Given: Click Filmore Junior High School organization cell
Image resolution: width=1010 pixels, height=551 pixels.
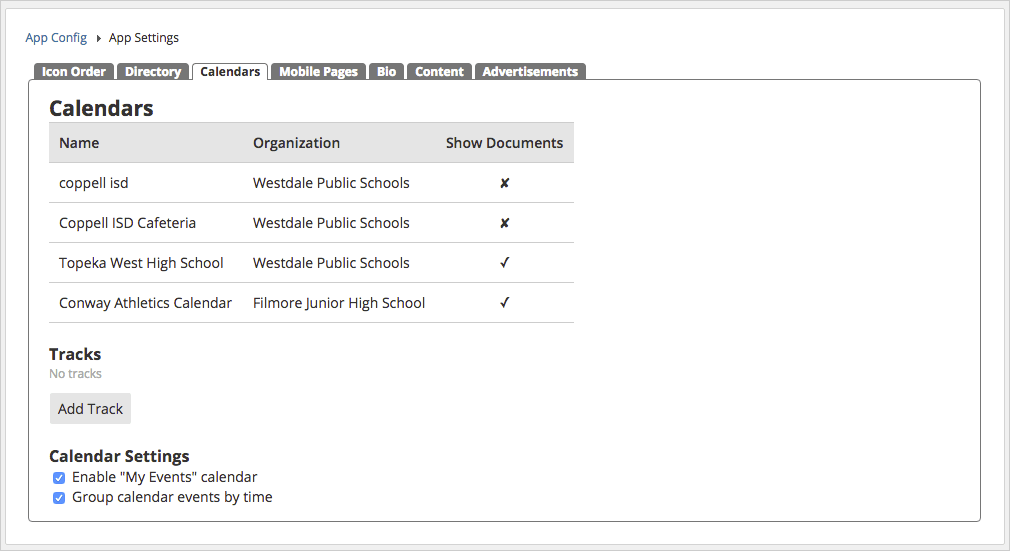Looking at the screenshot, I should pos(339,303).
